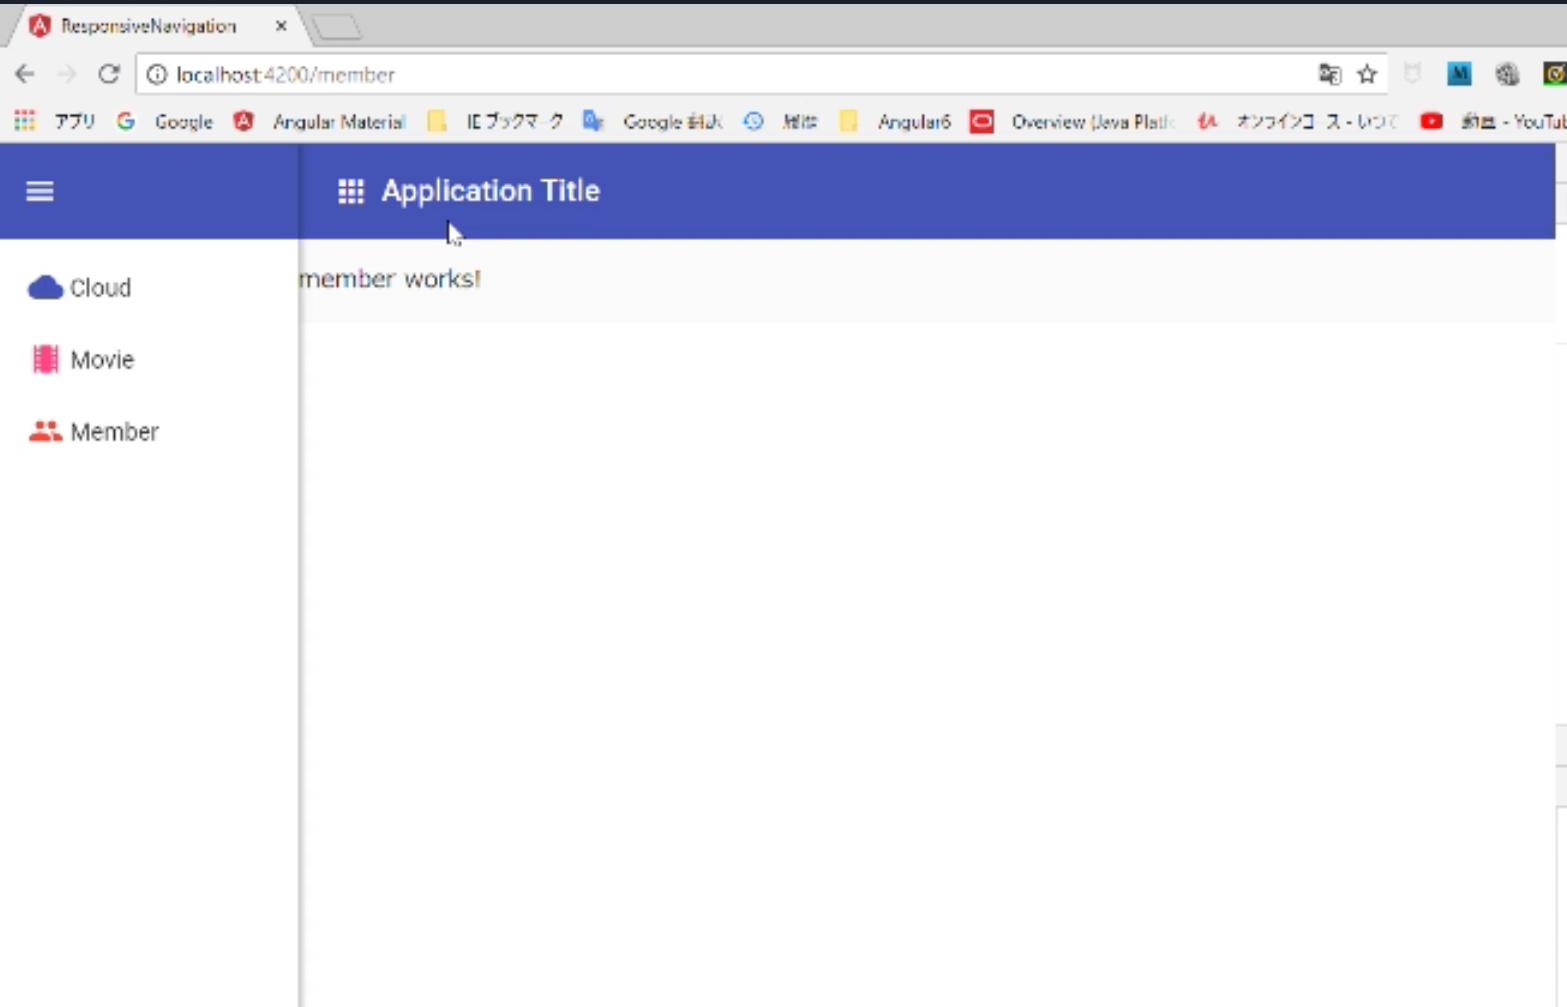This screenshot has height=1007, width=1567.
Task: Click the blue M extension icon
Action: (1459, 74)
